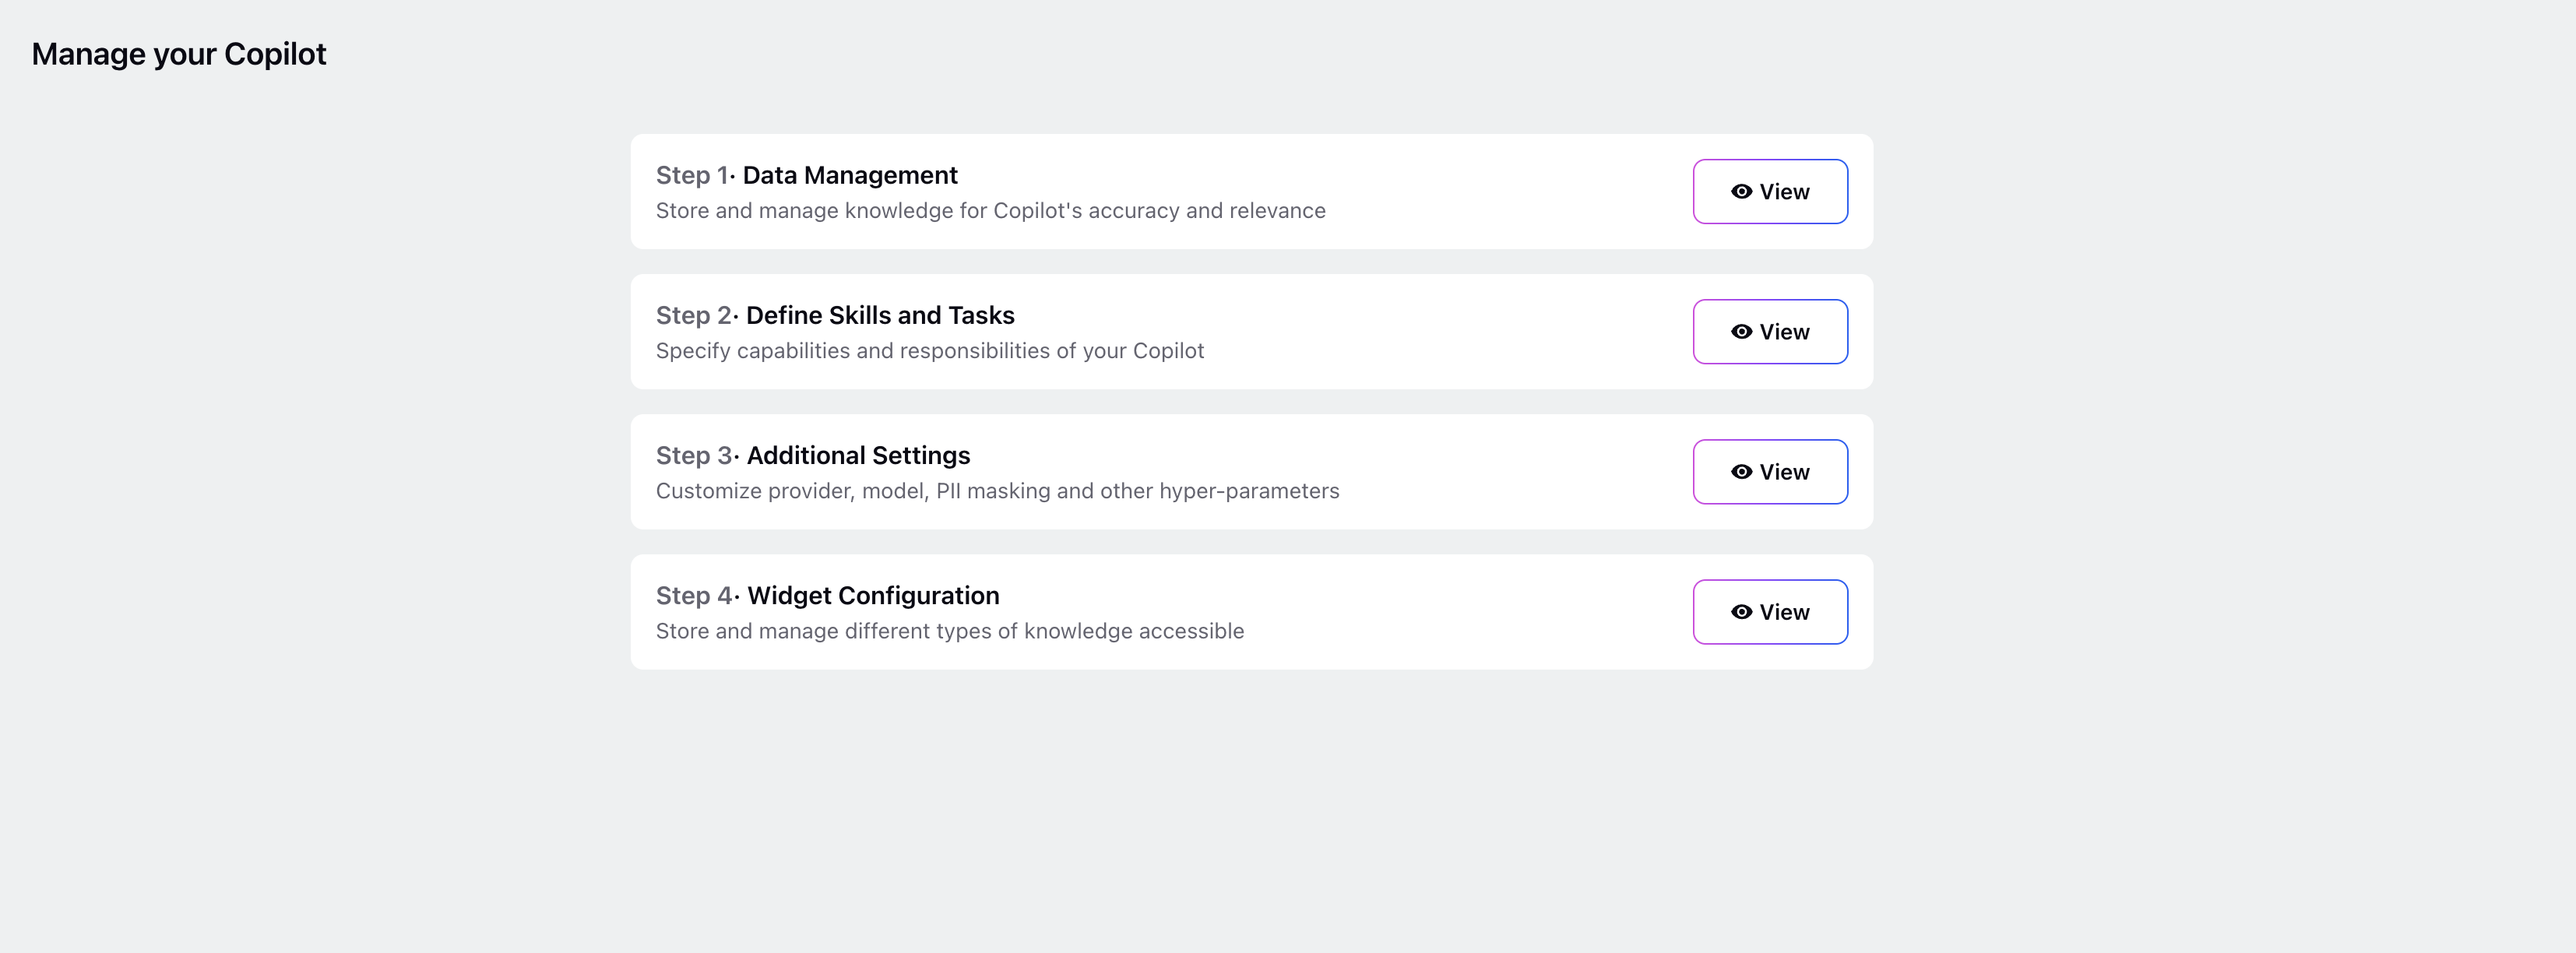Click the Step 4 label text
The image size is (2576, 953).
(694, 595)
